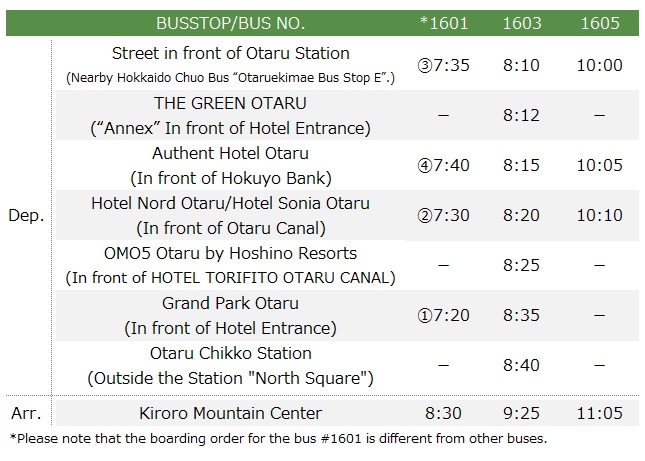Screen dimensions: 645x461
Task: Click THE GREEN OTARU bus stop name
Action: [231, 103]
